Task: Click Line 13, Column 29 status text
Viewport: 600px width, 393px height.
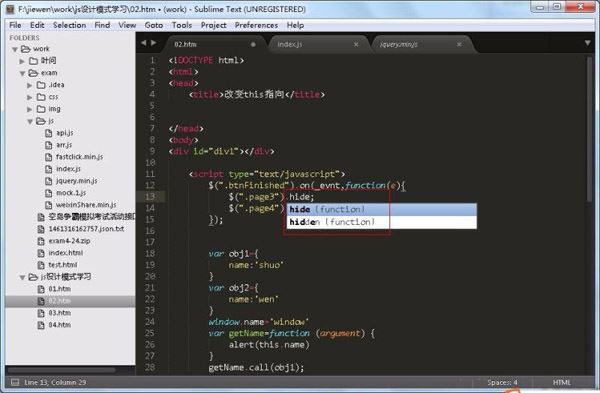Action: [x=55, y=382]
